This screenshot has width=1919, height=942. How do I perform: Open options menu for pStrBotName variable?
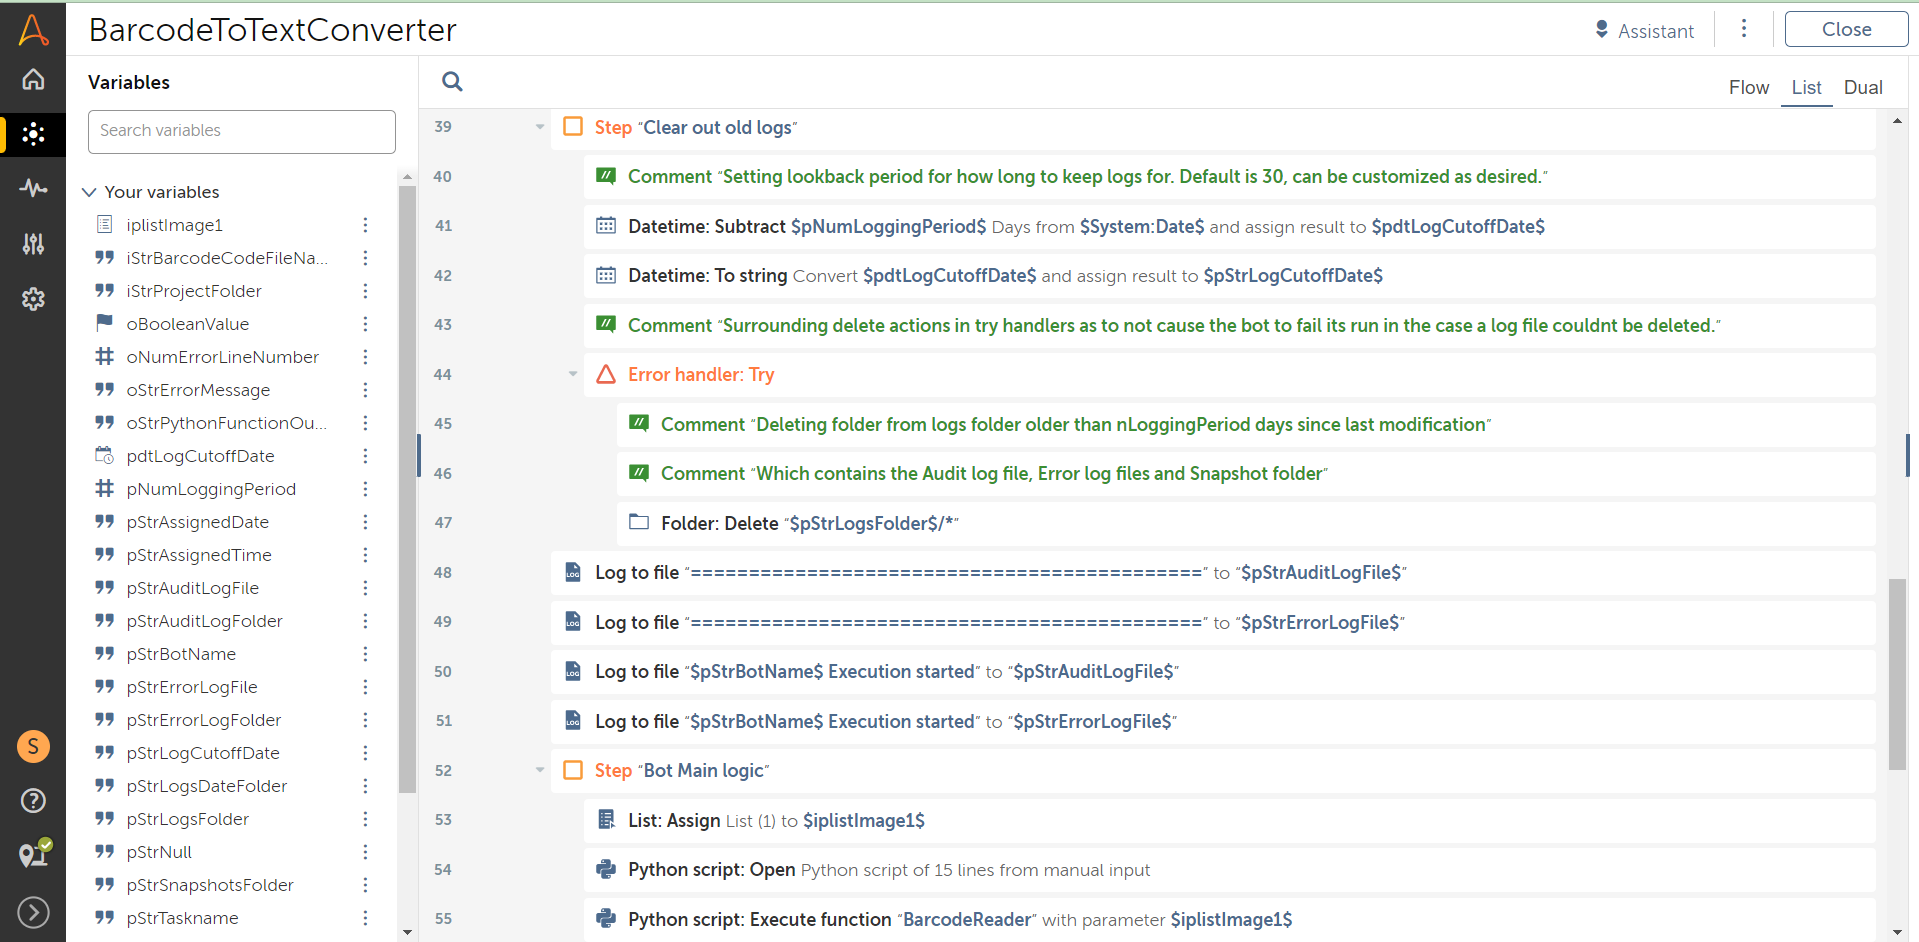click(365, 654)
